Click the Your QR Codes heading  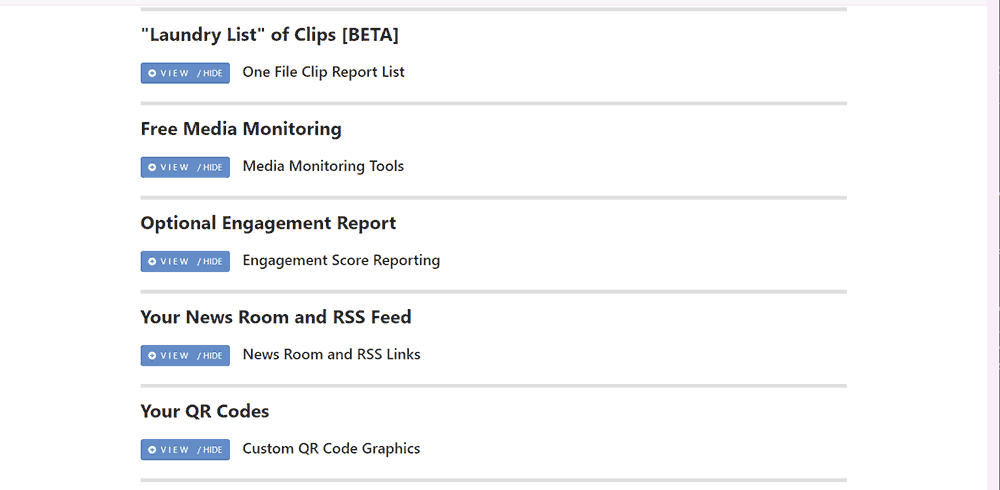(204, 411)
